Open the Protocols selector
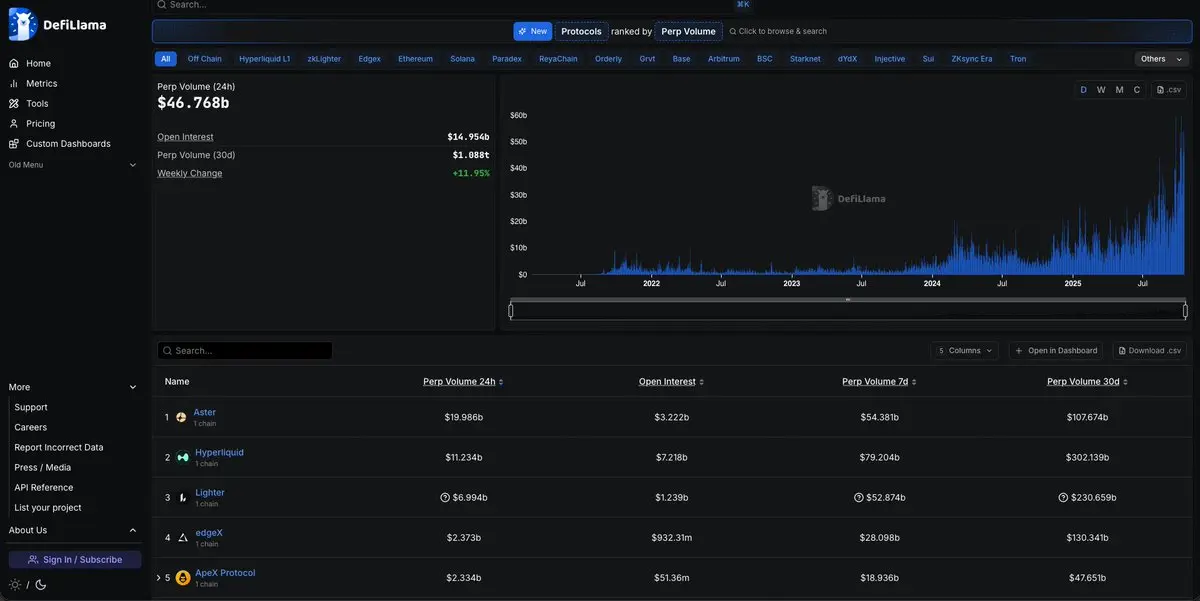 [x=581, y=31]
